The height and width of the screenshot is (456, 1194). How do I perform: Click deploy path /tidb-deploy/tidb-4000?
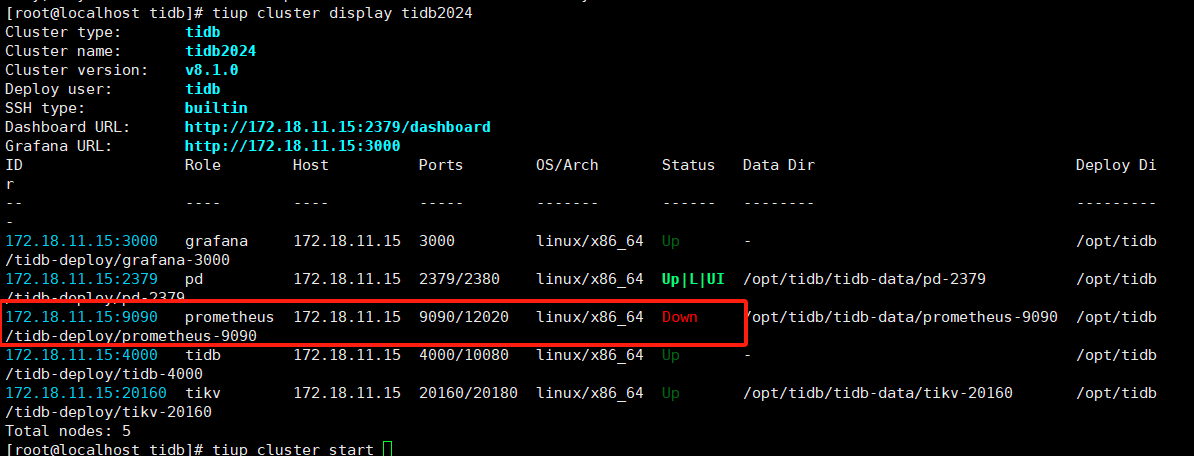point(104,374)
